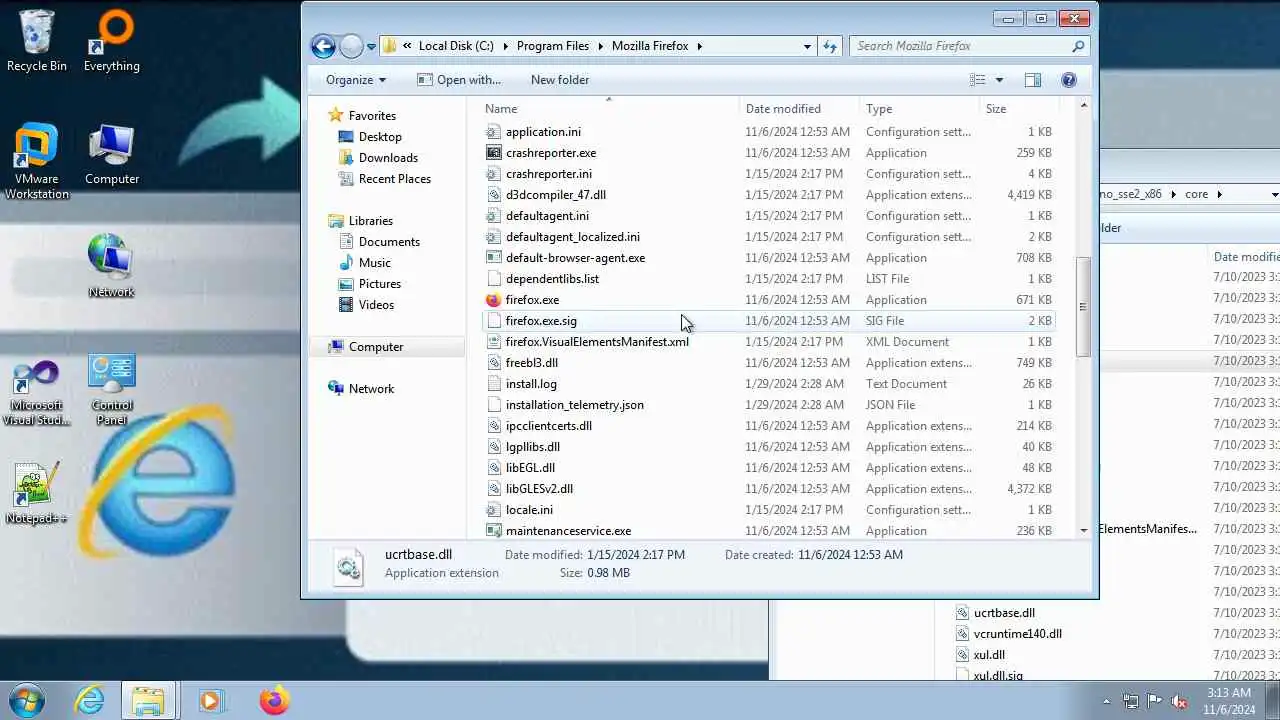The width and height of the screenshot is (1280, 720).
Task: Expand the Program Files breadcrumb arrow
Action: 601,46
